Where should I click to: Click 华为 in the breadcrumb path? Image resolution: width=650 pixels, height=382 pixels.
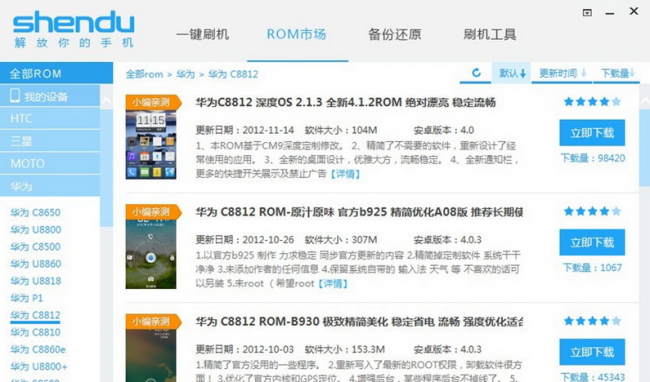pos(185,74)
